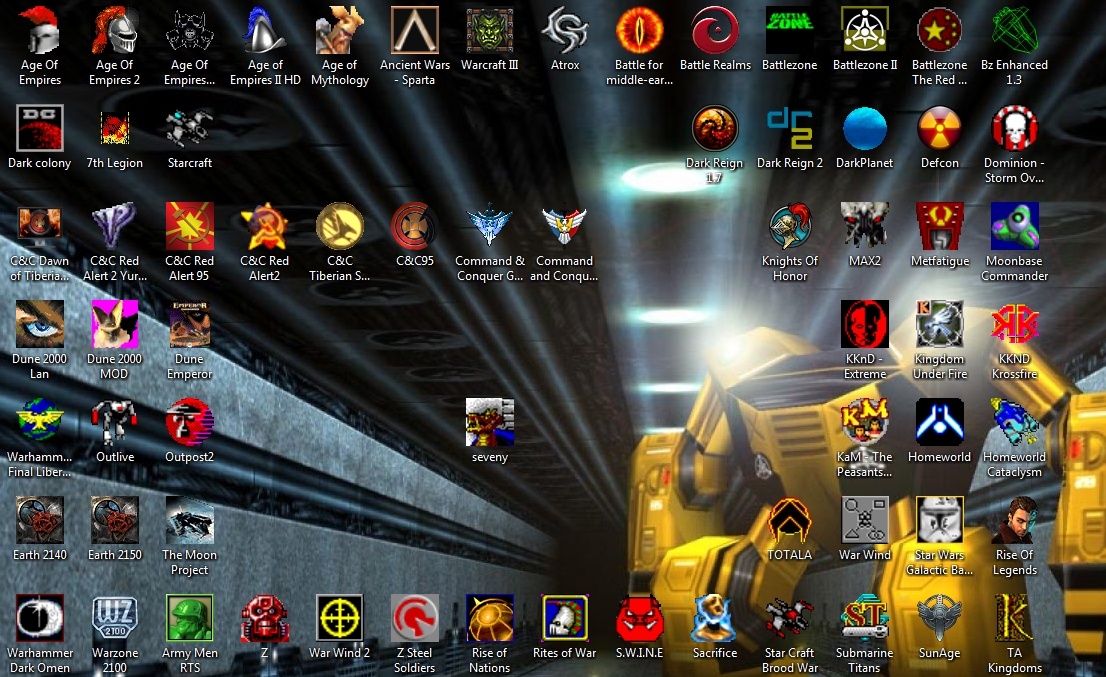Launch the Warcraft III icon
This screenshot has width=1106, height=677.
click(x=490, y=31)
